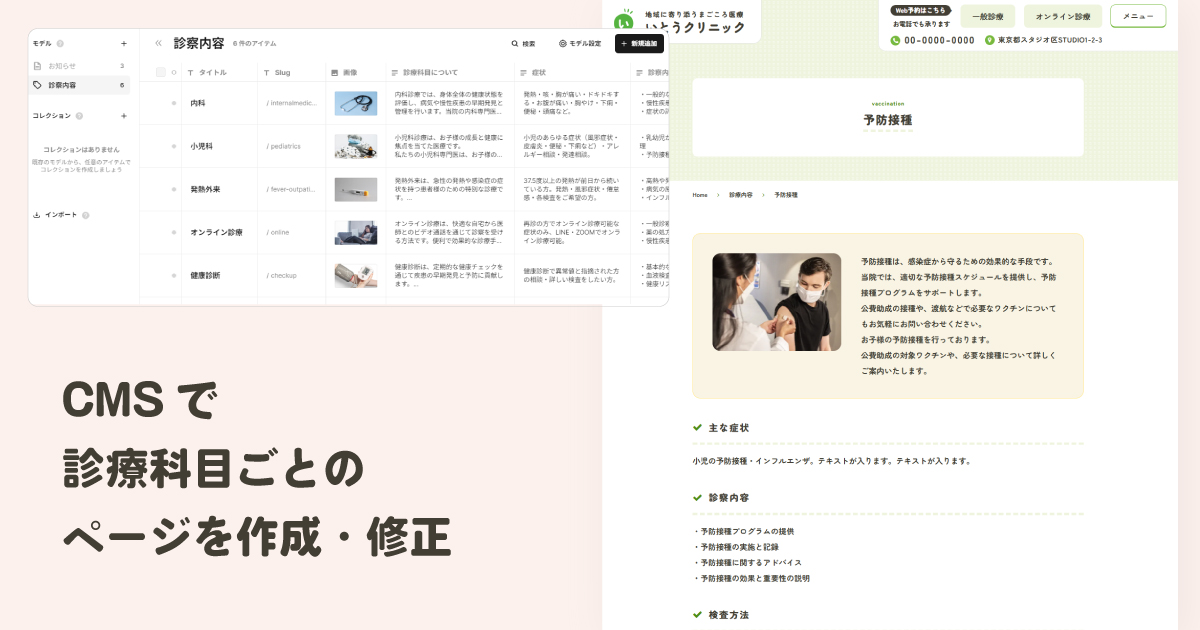
Task: Click the phone icon beside 00-0000-0000
Action: pyautogui.click(x=895, y=41)
